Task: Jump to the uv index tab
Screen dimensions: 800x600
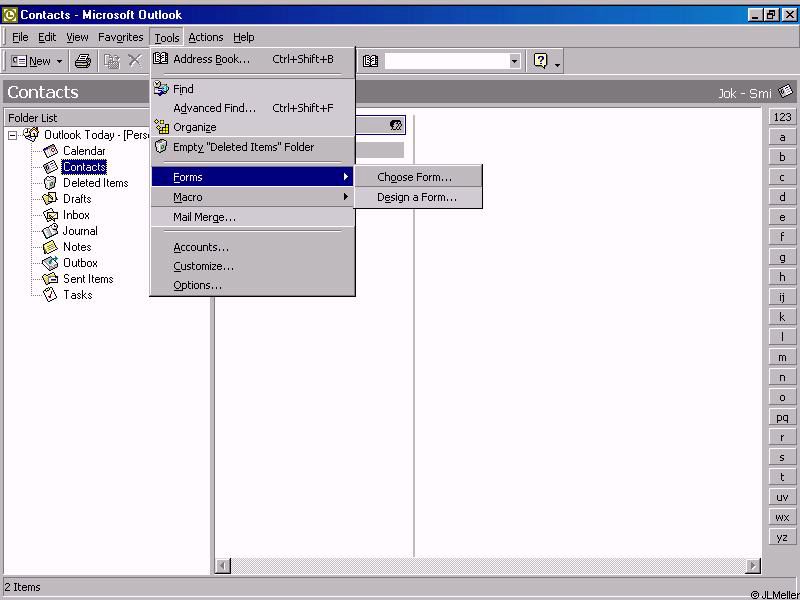Action: [782, 497]
